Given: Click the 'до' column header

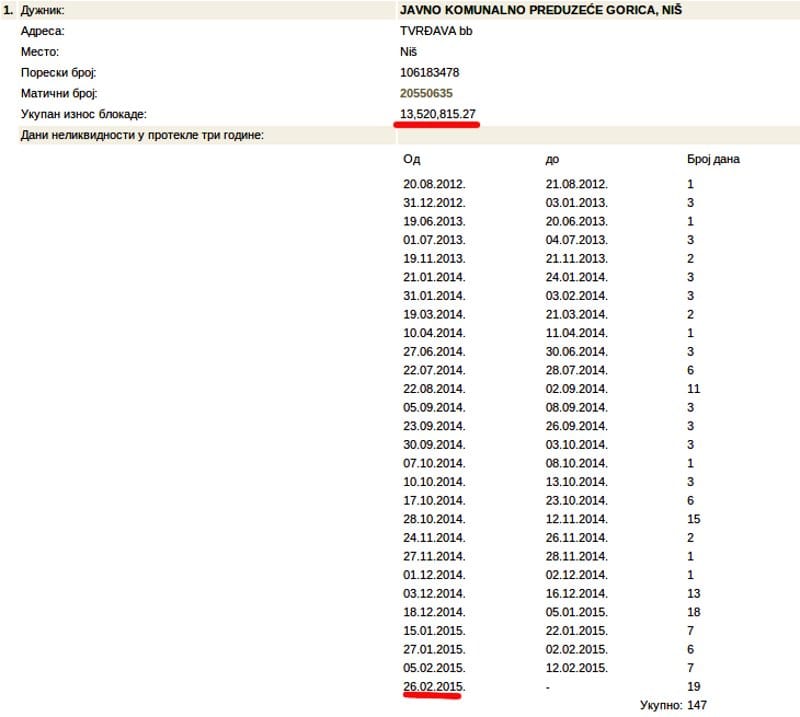Looking at the screenshot, I should 552,159.
